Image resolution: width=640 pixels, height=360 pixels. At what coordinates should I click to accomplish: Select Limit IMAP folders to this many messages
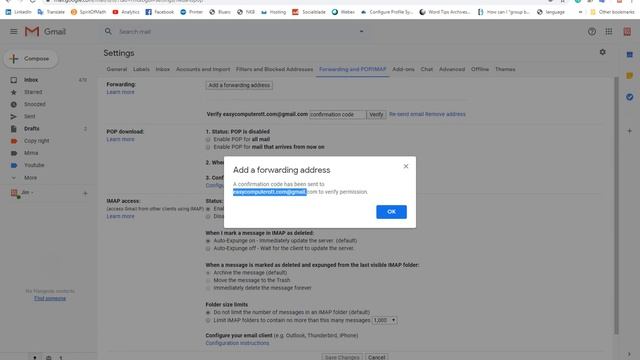[x=208, y=320]
